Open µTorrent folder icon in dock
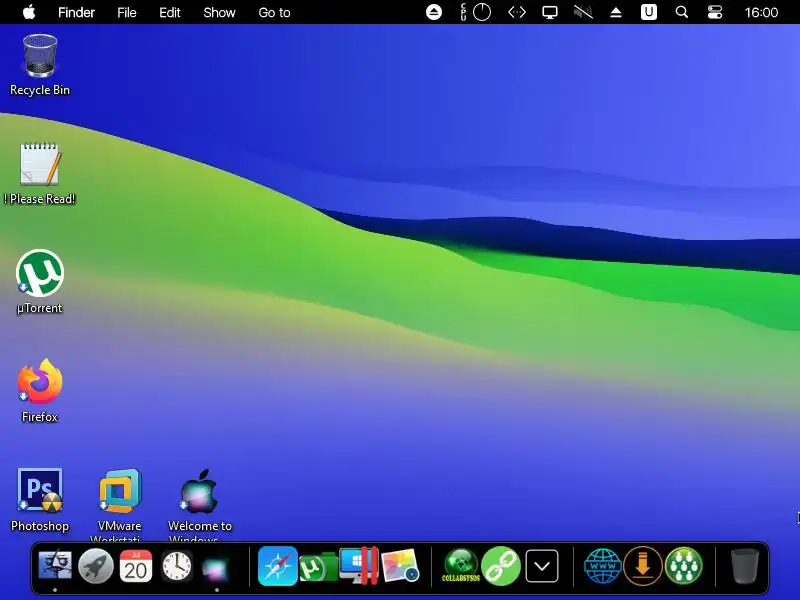Screen dimensions: 800x600 pos(318,567)
